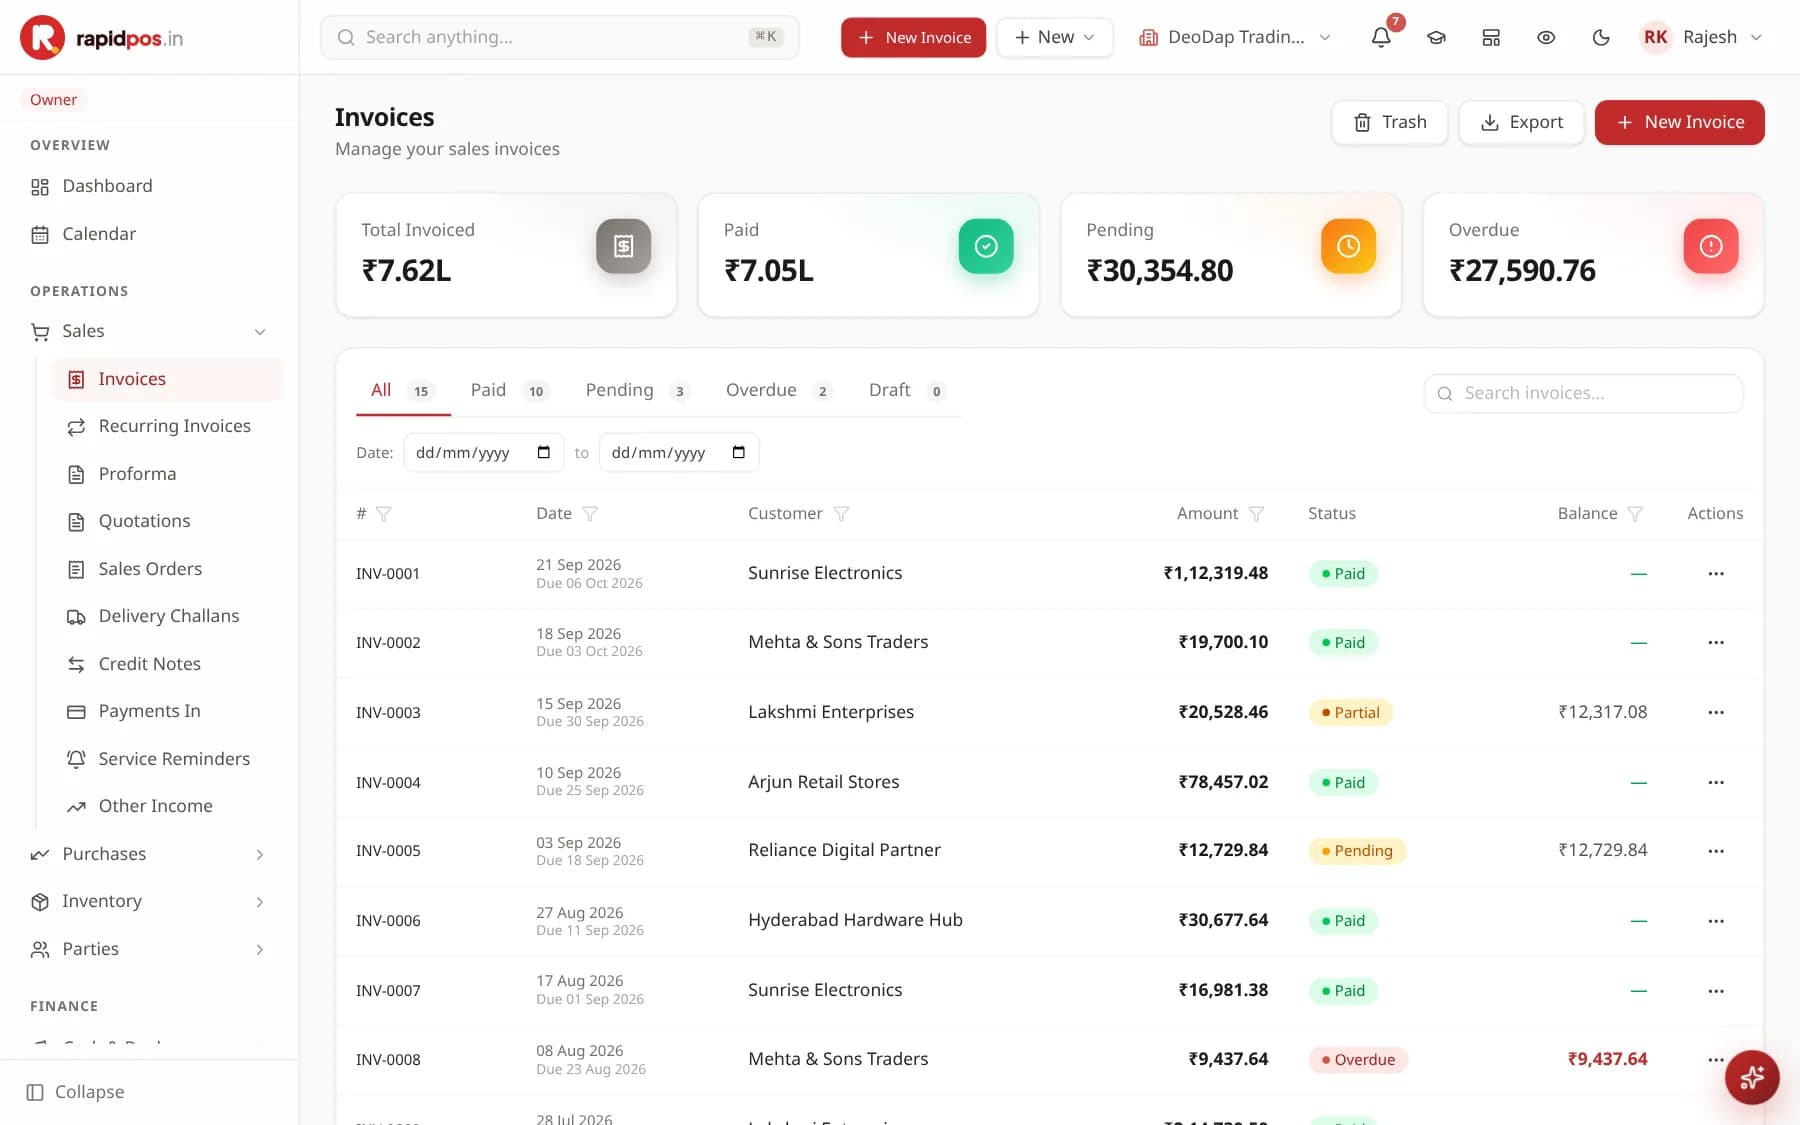Toggle the eye visibility icon in header
The width and height of the screenshot is (1800, 1125).
point(1546,37)
